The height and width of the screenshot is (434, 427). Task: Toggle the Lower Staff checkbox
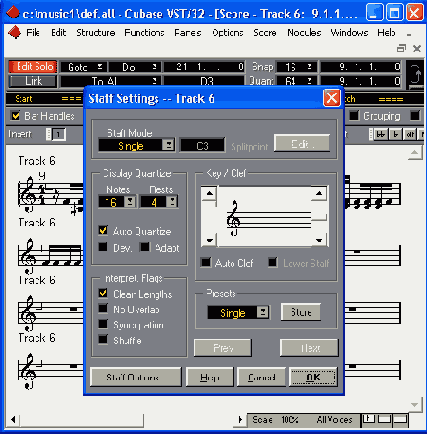click(x=273, y=262)
